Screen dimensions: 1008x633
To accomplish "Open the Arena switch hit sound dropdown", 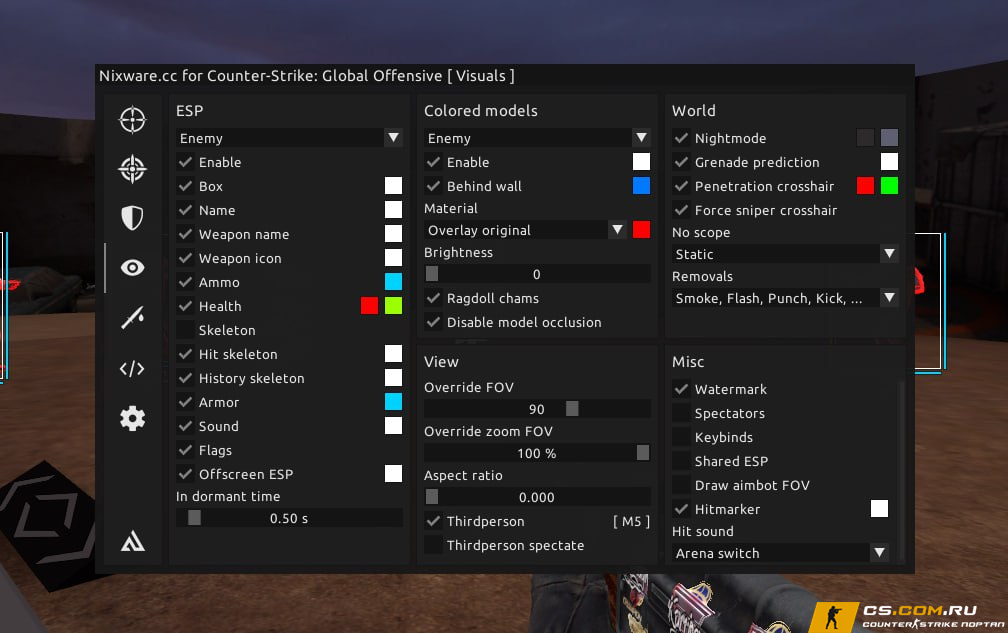I will click(x=780, y=553).
